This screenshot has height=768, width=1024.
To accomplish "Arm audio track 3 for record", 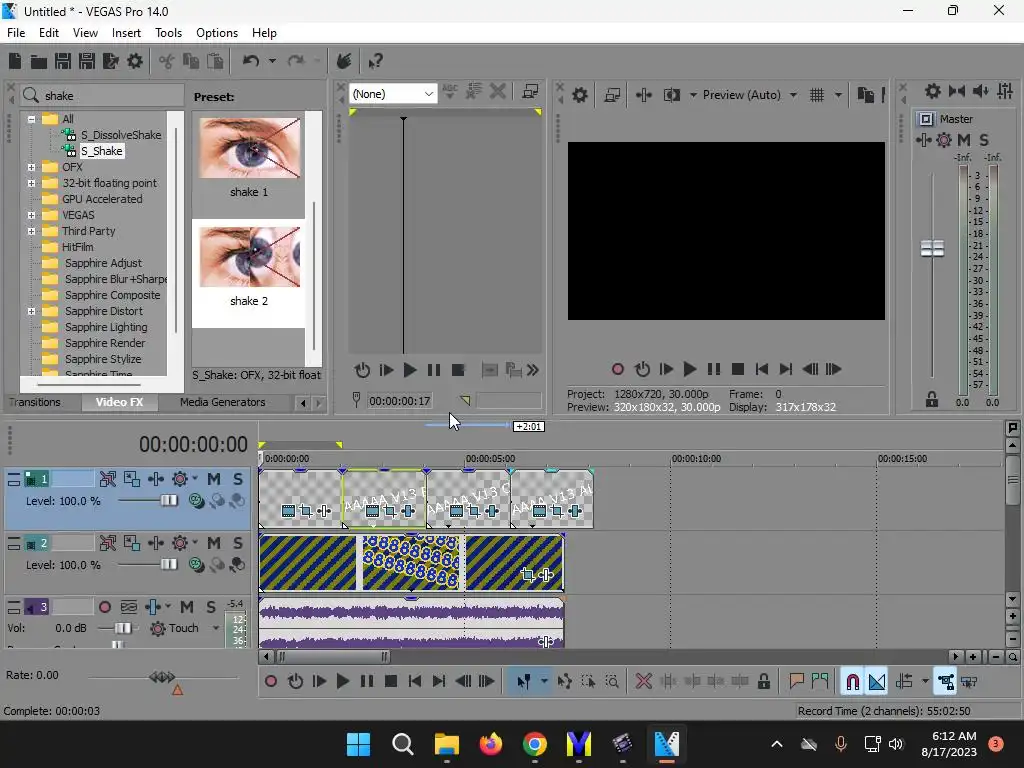I will 104,607.
